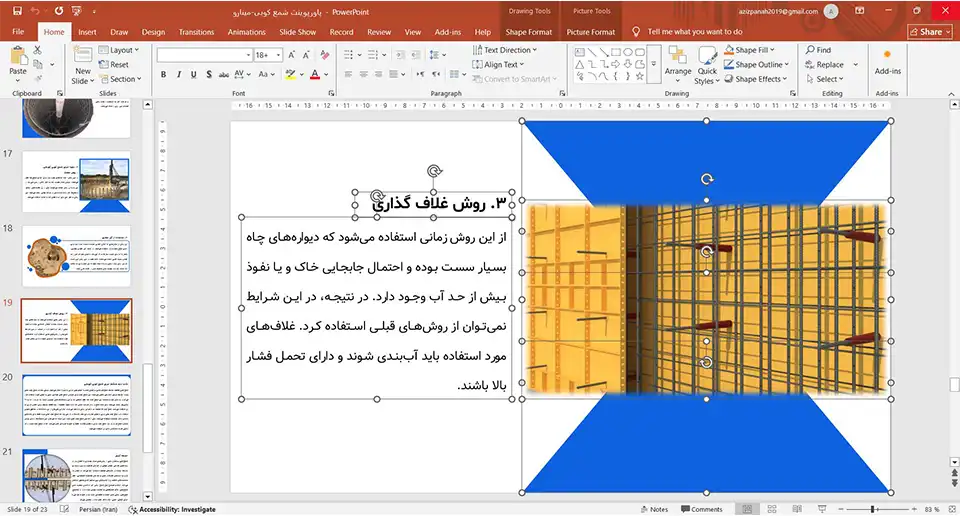Select the Oval shape in the shapes gallery
Image resolution: width=960 pixels, height=516 pixels.
point(628,53)
